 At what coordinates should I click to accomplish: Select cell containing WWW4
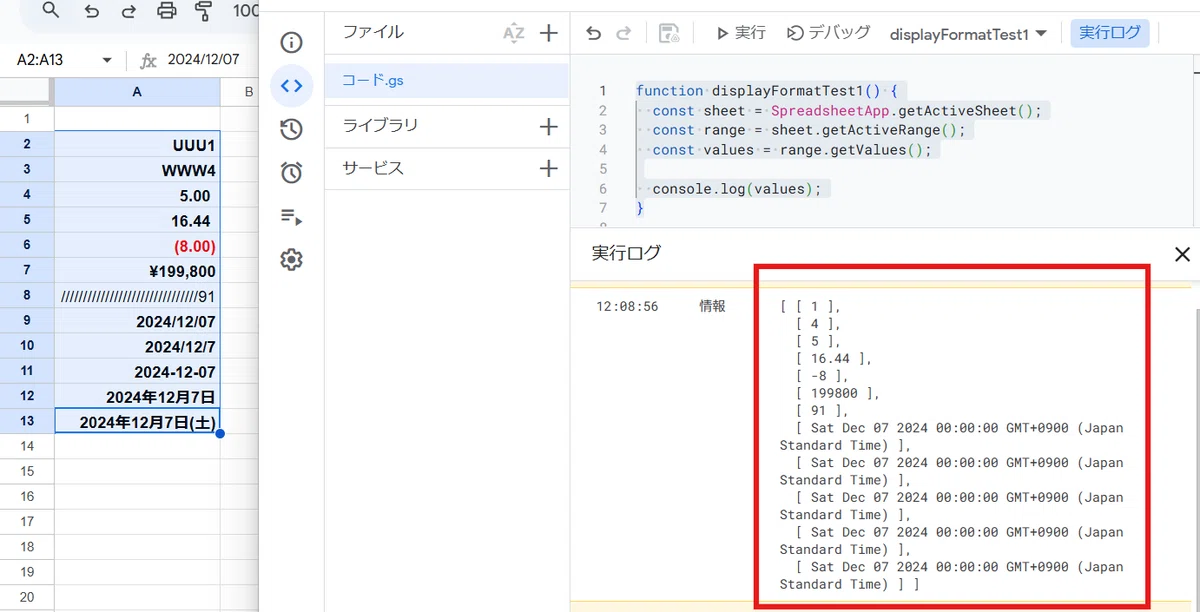tap(137, 170)
